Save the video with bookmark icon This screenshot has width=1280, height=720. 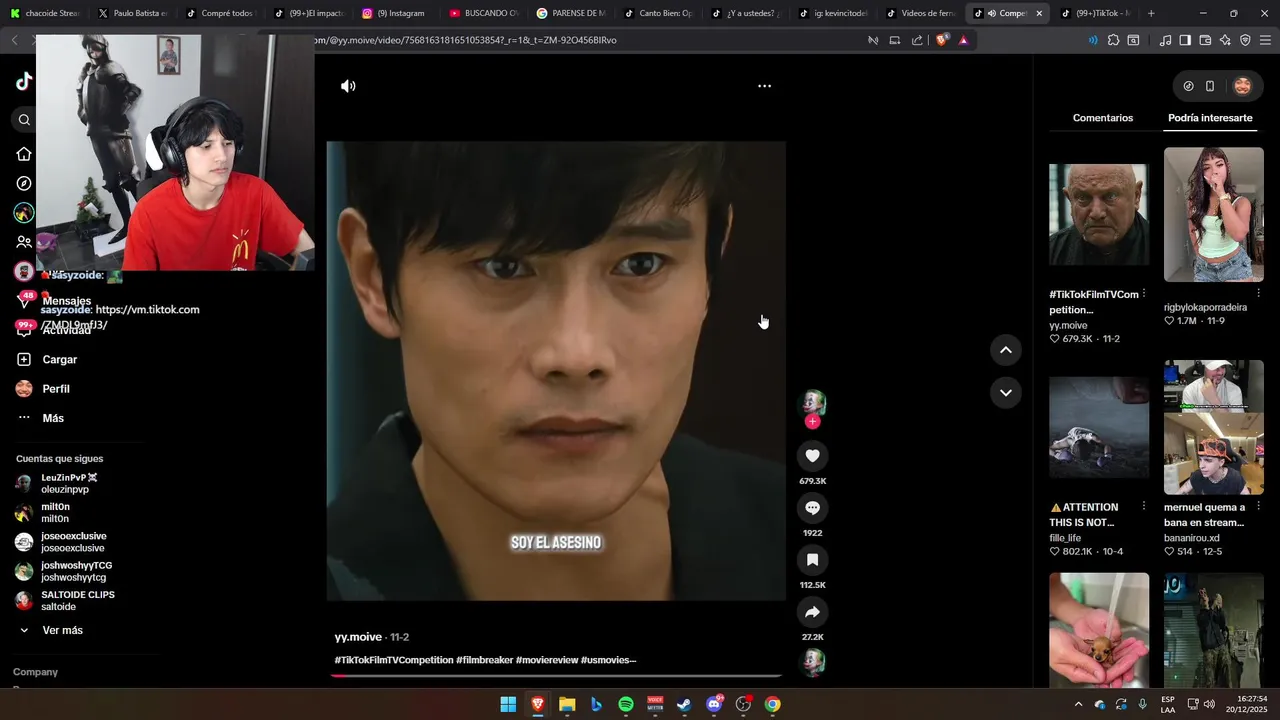(812, 560)
